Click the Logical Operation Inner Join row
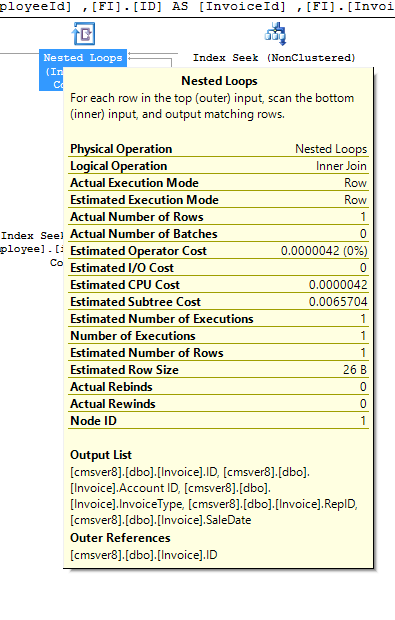This screenshot has height=620, width=395. click(x=218, y=166)
